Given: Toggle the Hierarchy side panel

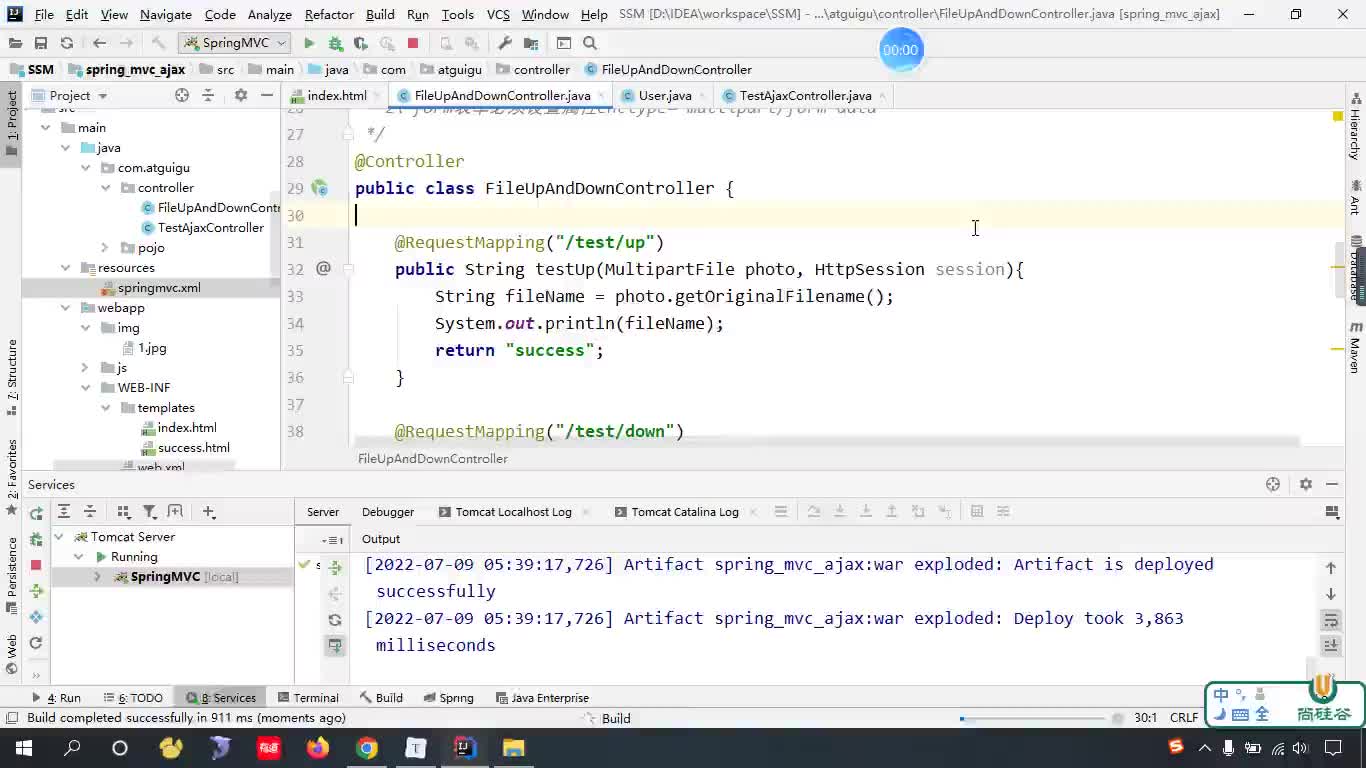Looking at the screenshot, I should (x=1356, y=128).
